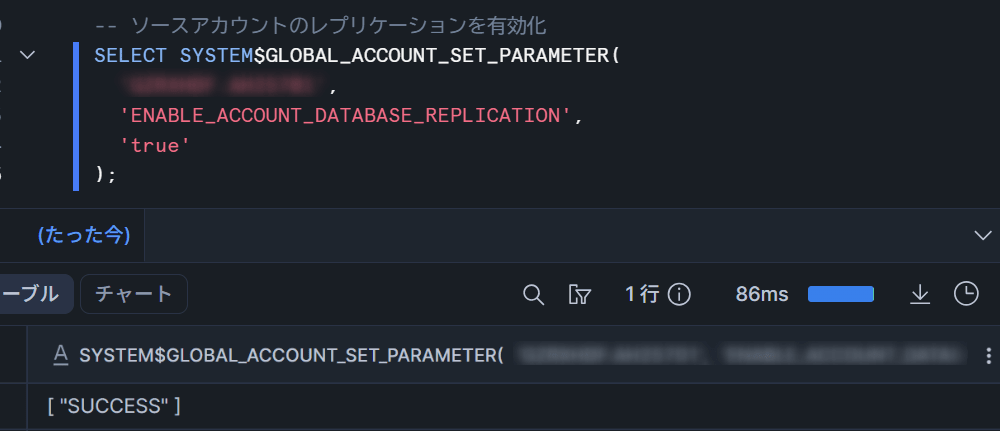Screen dimensions: 1000x431
Task: Select the [ "SUCCESS" ] result cell
Action: 114,406
